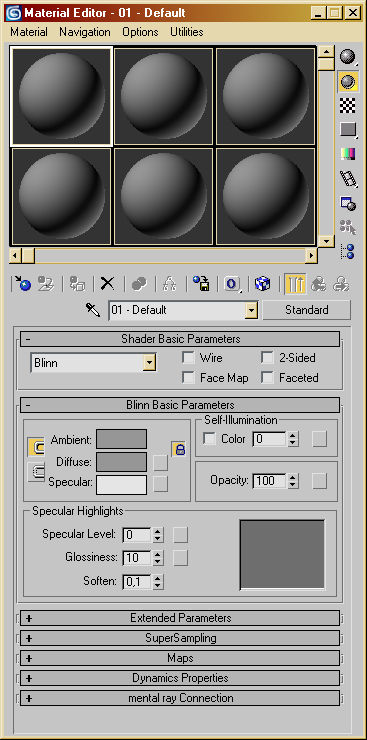
Task: Click the Specular color swatch
Action: (121, 485)
